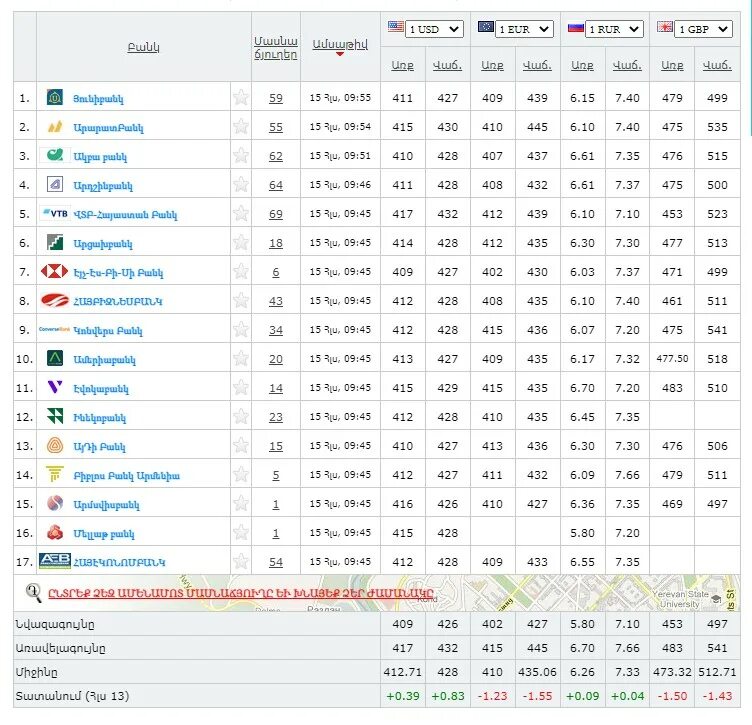Click the Acba bank logo icon

pyautogui.click(x=55, y=155)
